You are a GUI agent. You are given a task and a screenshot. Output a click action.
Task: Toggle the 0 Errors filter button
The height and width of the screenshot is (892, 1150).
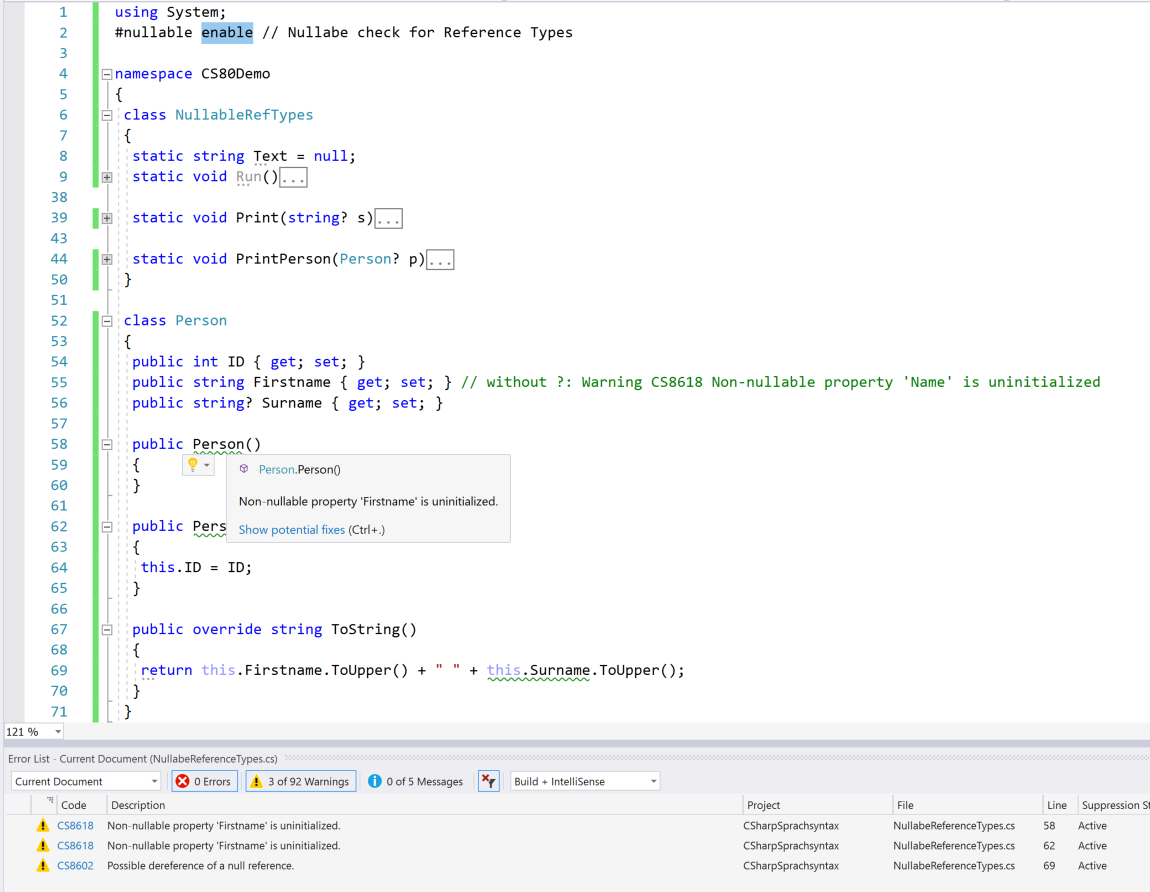204,781
